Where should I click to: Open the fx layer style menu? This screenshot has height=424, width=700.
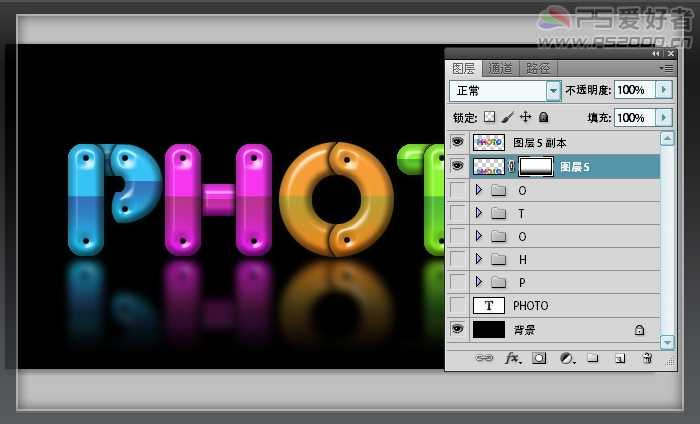(512, 358)
